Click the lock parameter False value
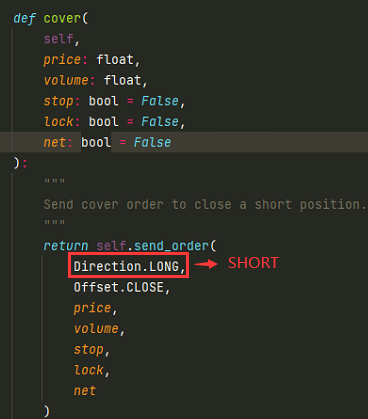The width and height of the screenshot is (368, 419). click(x=160, y=122)
